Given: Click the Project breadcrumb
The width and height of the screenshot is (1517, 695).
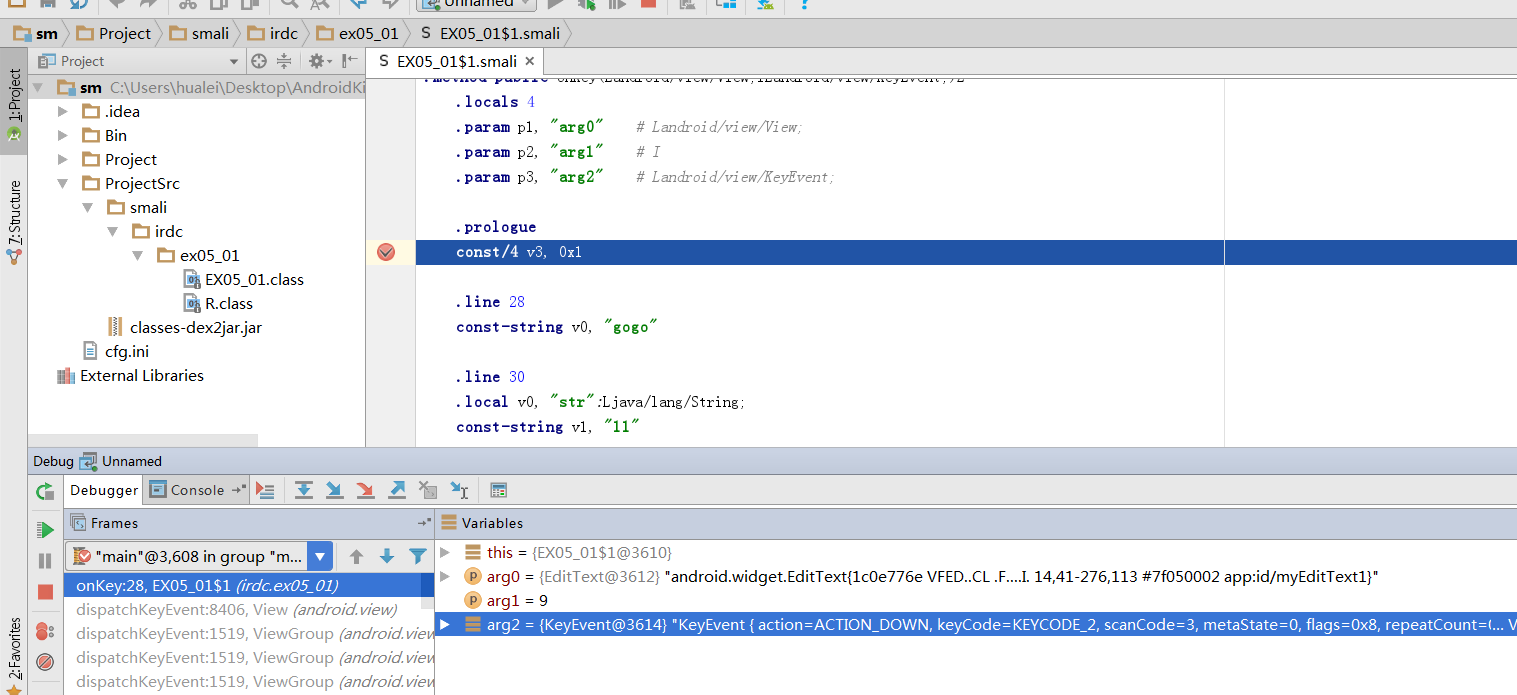Looking at the screenshot, I should coord(114,33).
